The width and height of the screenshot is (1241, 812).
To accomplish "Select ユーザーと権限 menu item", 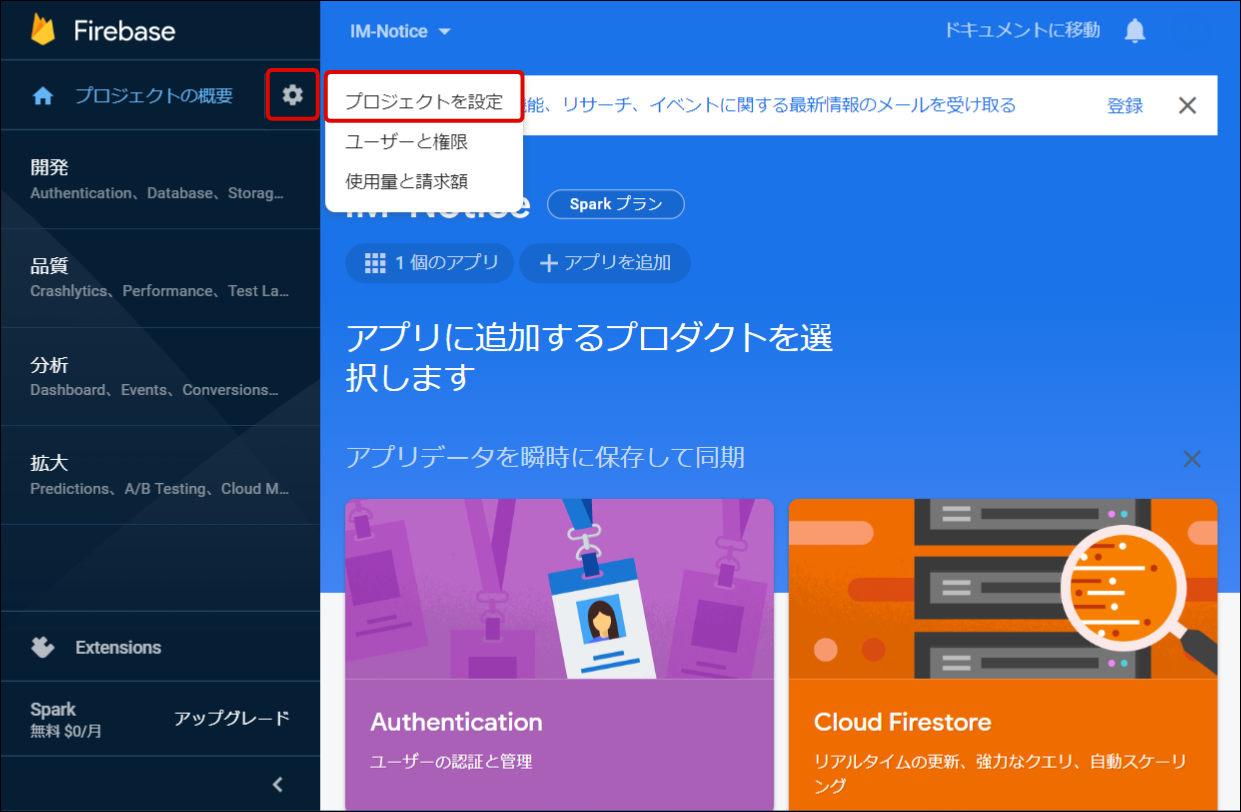I will click(x=424, y=142).
